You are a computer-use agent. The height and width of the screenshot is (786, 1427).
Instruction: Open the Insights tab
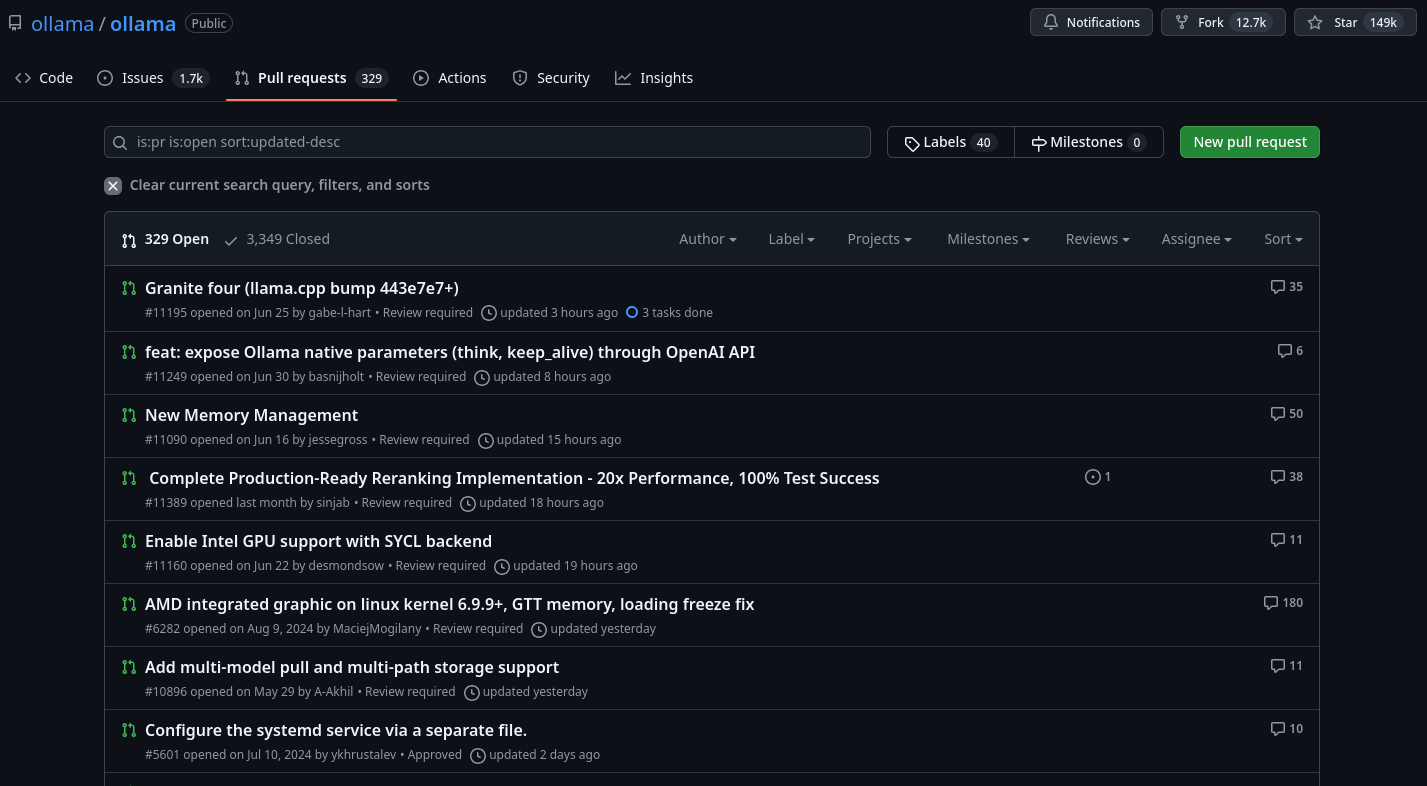(x=654, y=78)
